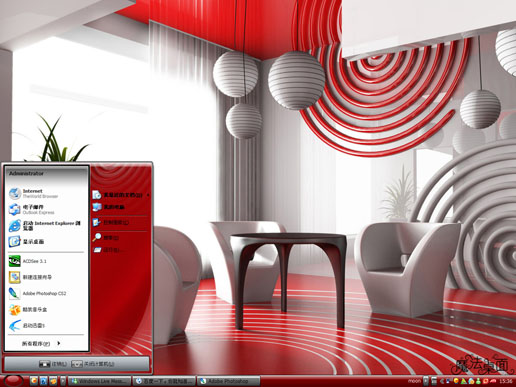
Task: Open the orange music box program entry
Action: [46, 309]
